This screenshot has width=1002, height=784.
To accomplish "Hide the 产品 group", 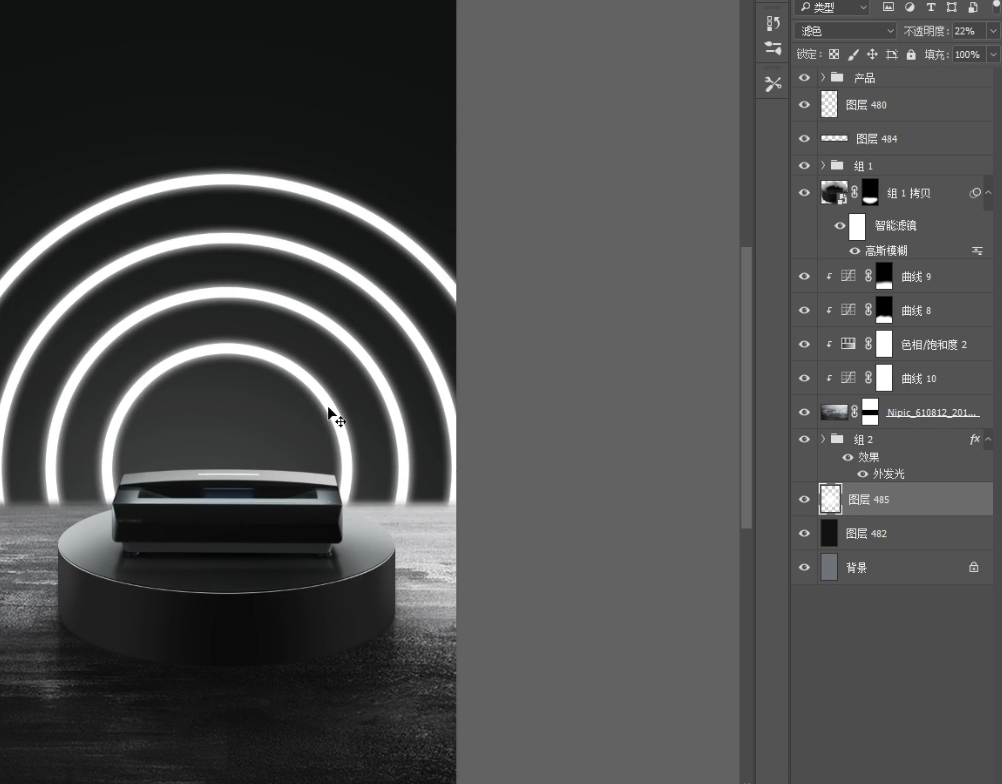I will pyautogui.click(x=805, y=77).
